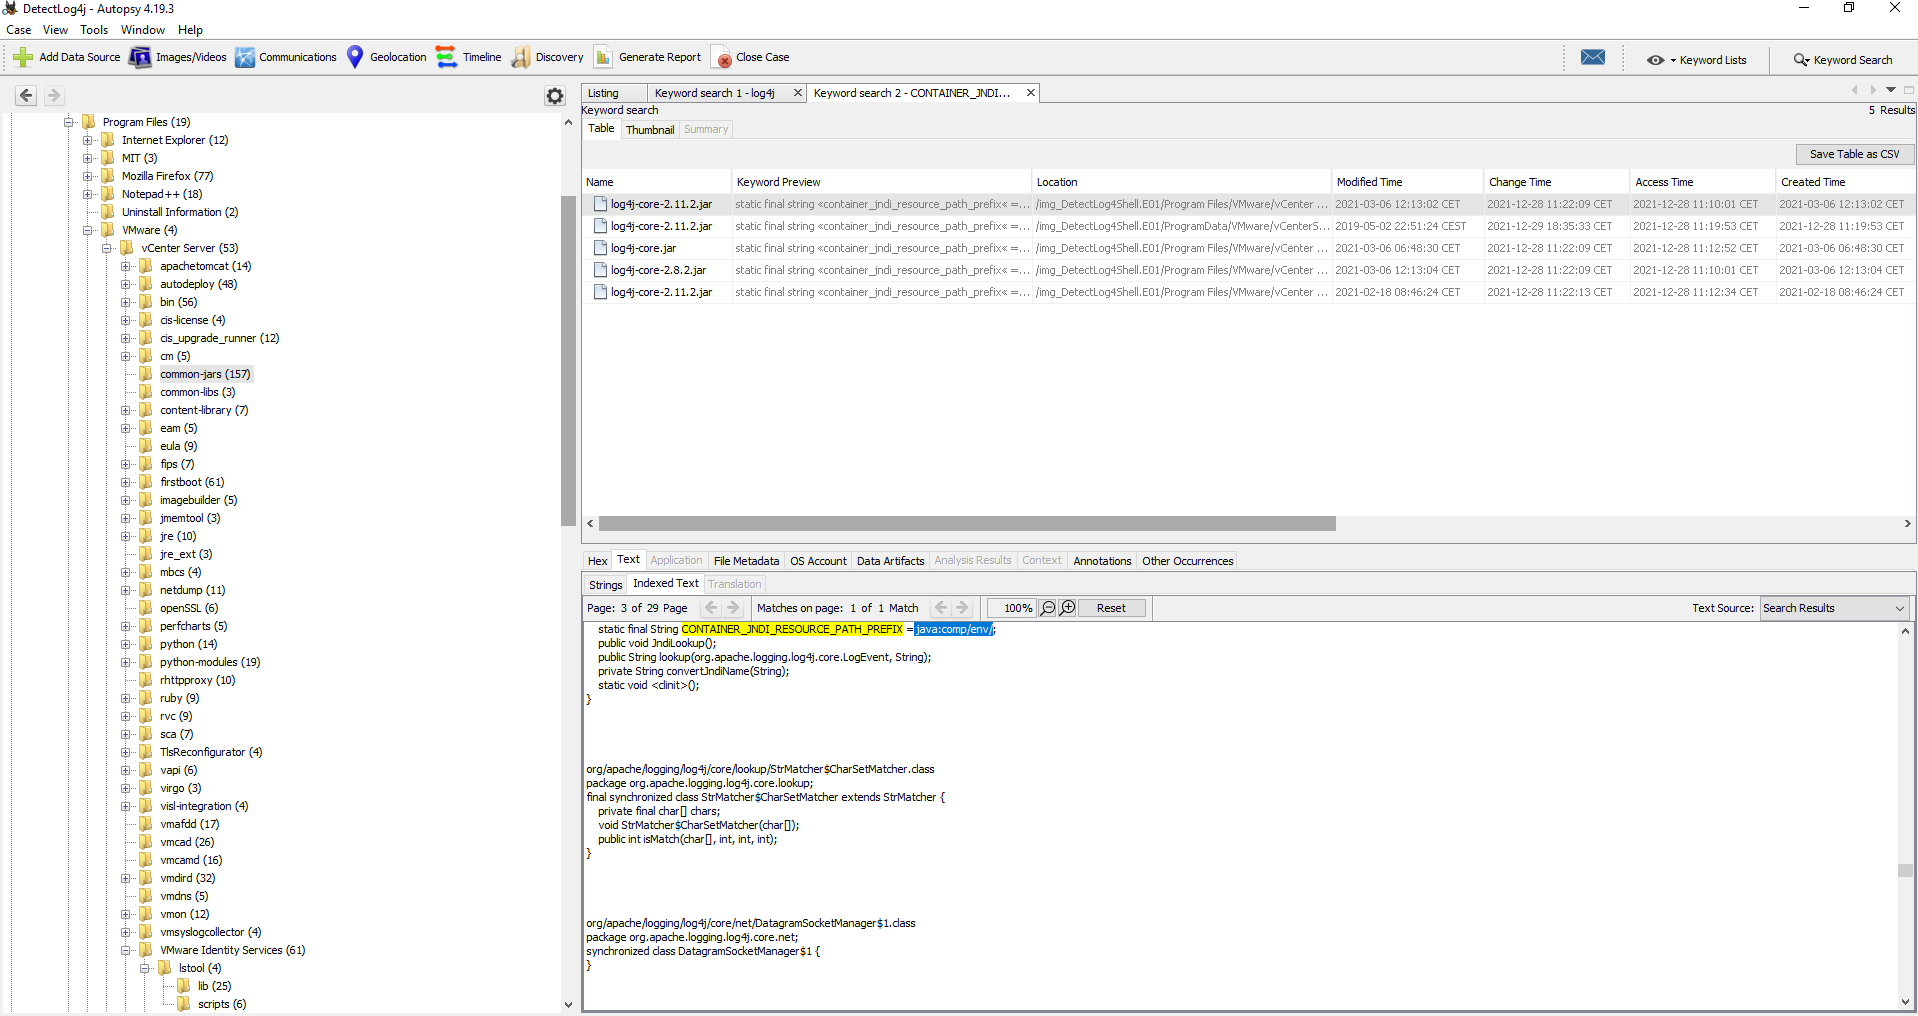Collapse the vCenter Server folder
This screenshot has height=1016, width=1918.
click(107, 248)
